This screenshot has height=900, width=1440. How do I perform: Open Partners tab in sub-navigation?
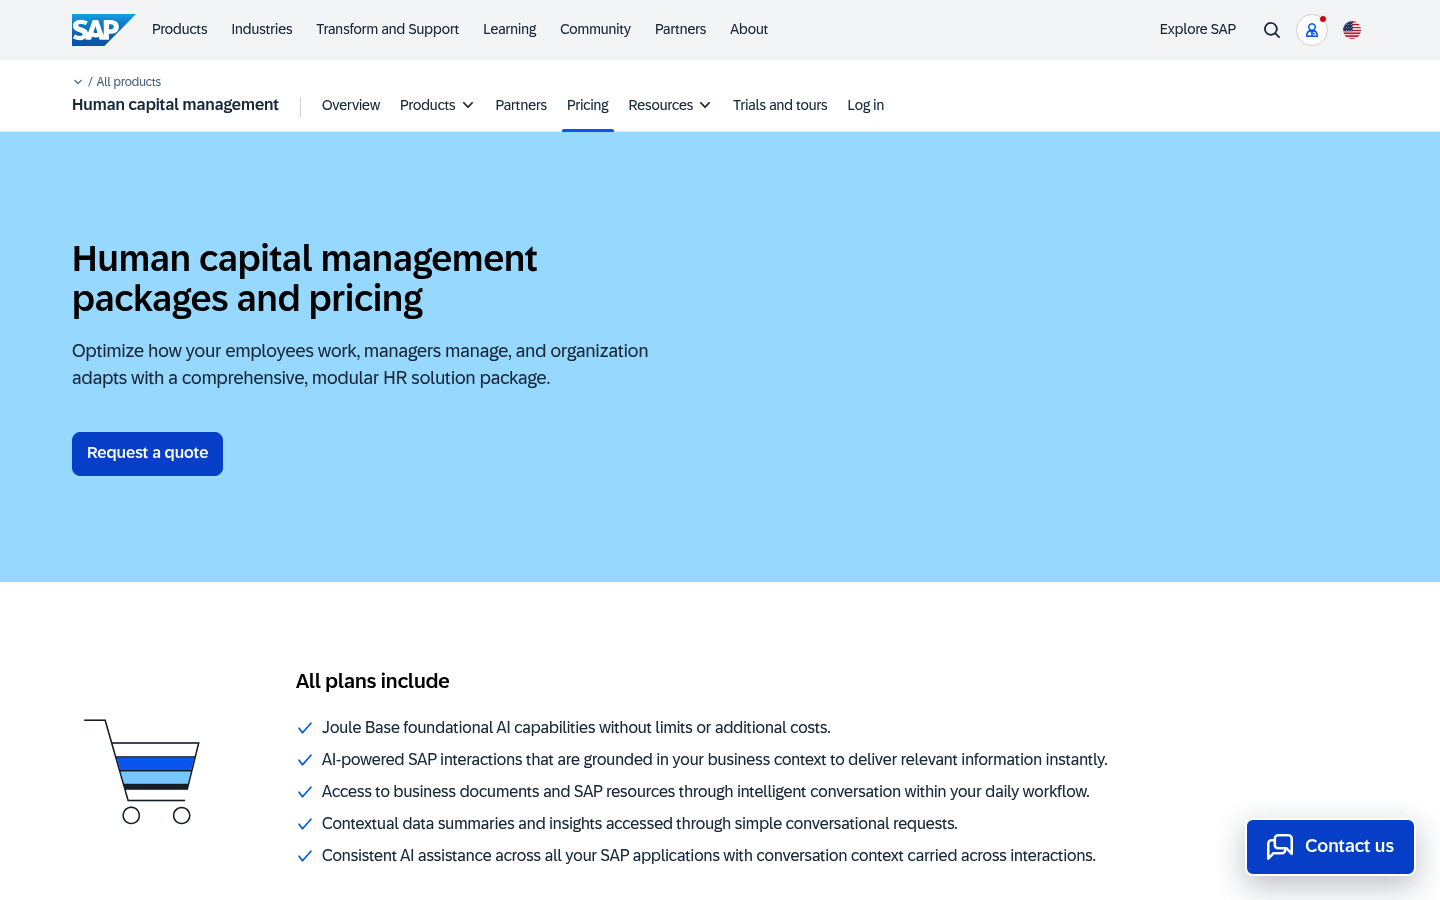pos(521,105)
